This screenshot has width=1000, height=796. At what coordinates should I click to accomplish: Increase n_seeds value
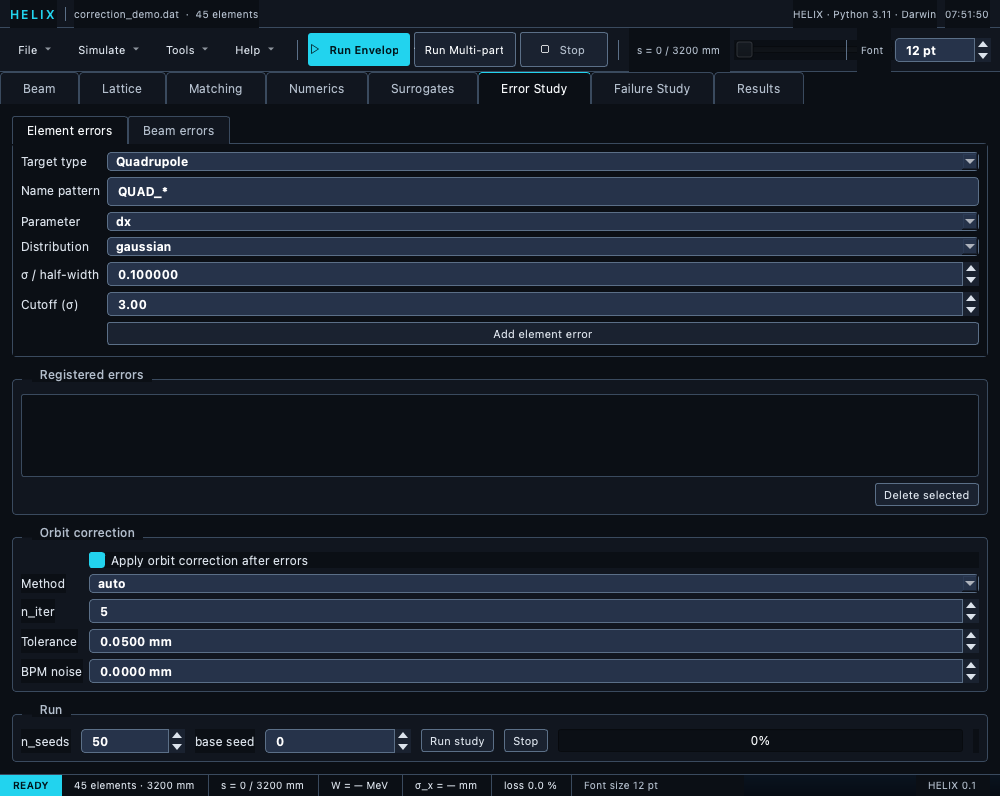point(177,735)
